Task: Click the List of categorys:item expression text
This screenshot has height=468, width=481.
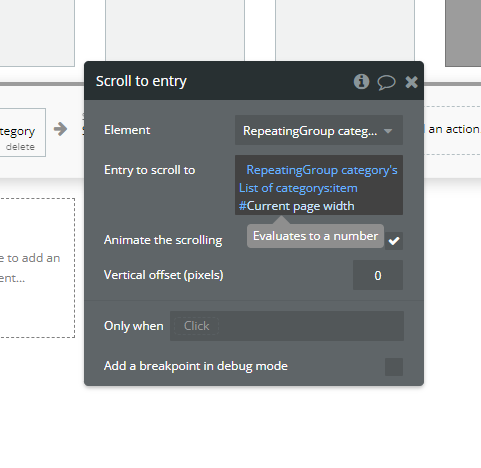Action: pyautogui.click(x=298, y=188)
